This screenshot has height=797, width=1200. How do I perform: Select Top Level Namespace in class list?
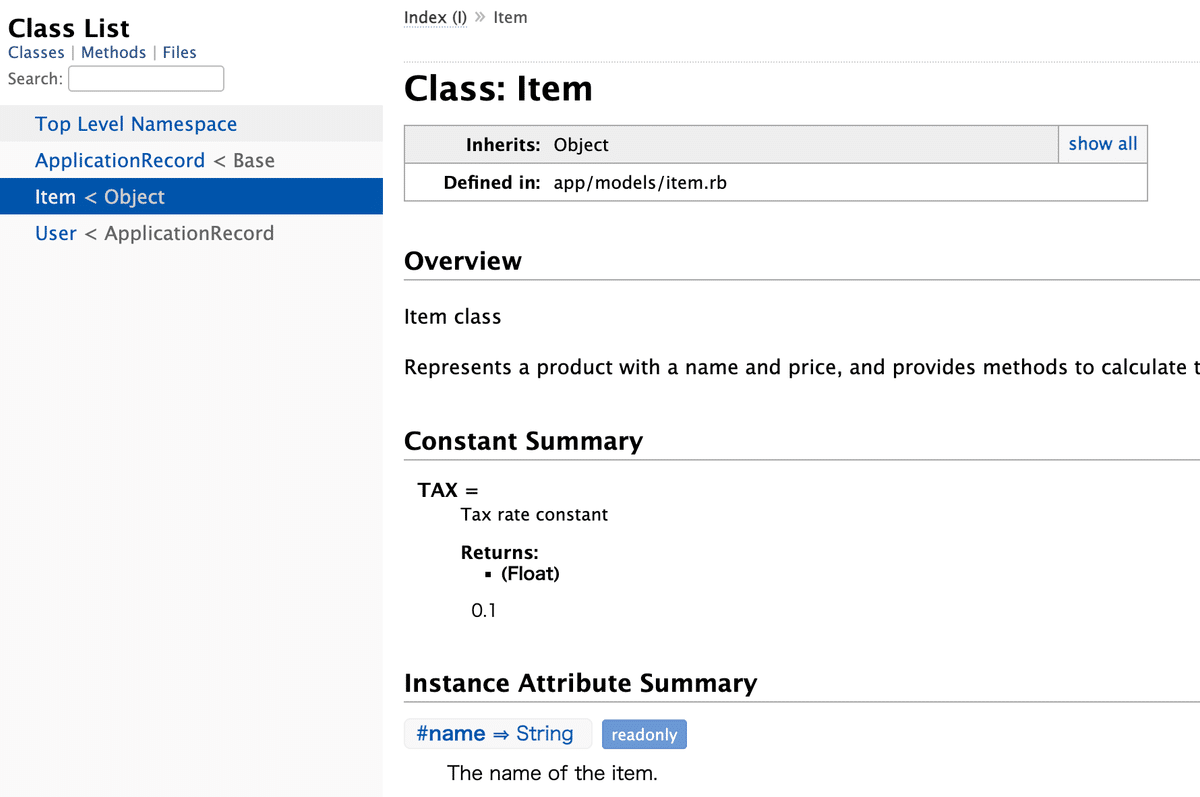[136, 124]
